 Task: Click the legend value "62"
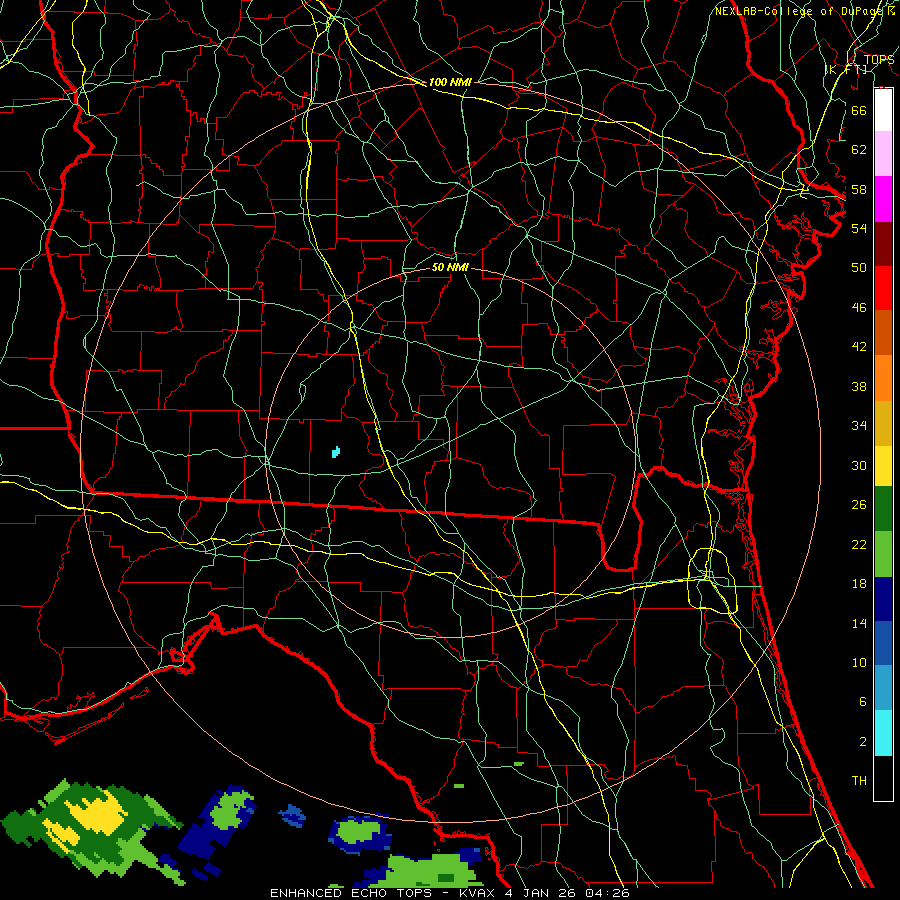click(859, 150)
